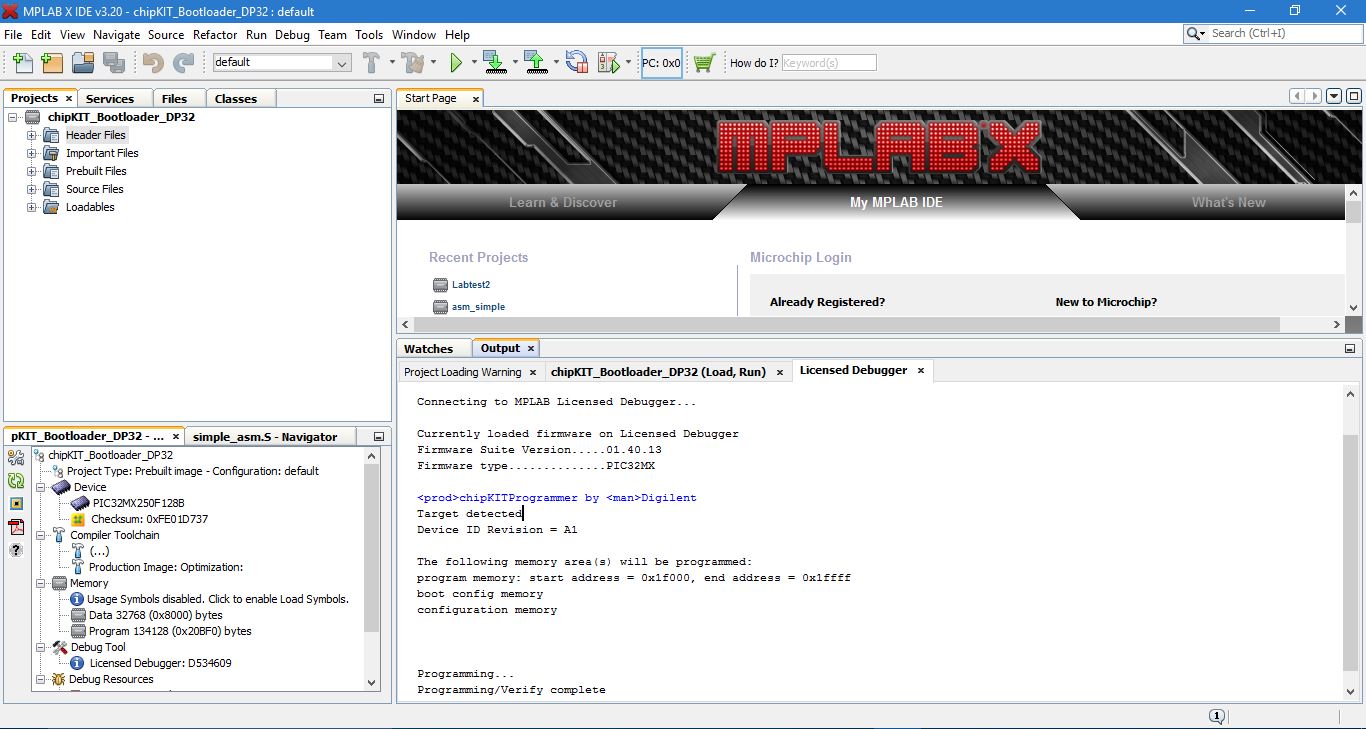This screenshot has width=1366, height=729.
Task: Click the Save All toolbar icon
Action: point(114,63)
